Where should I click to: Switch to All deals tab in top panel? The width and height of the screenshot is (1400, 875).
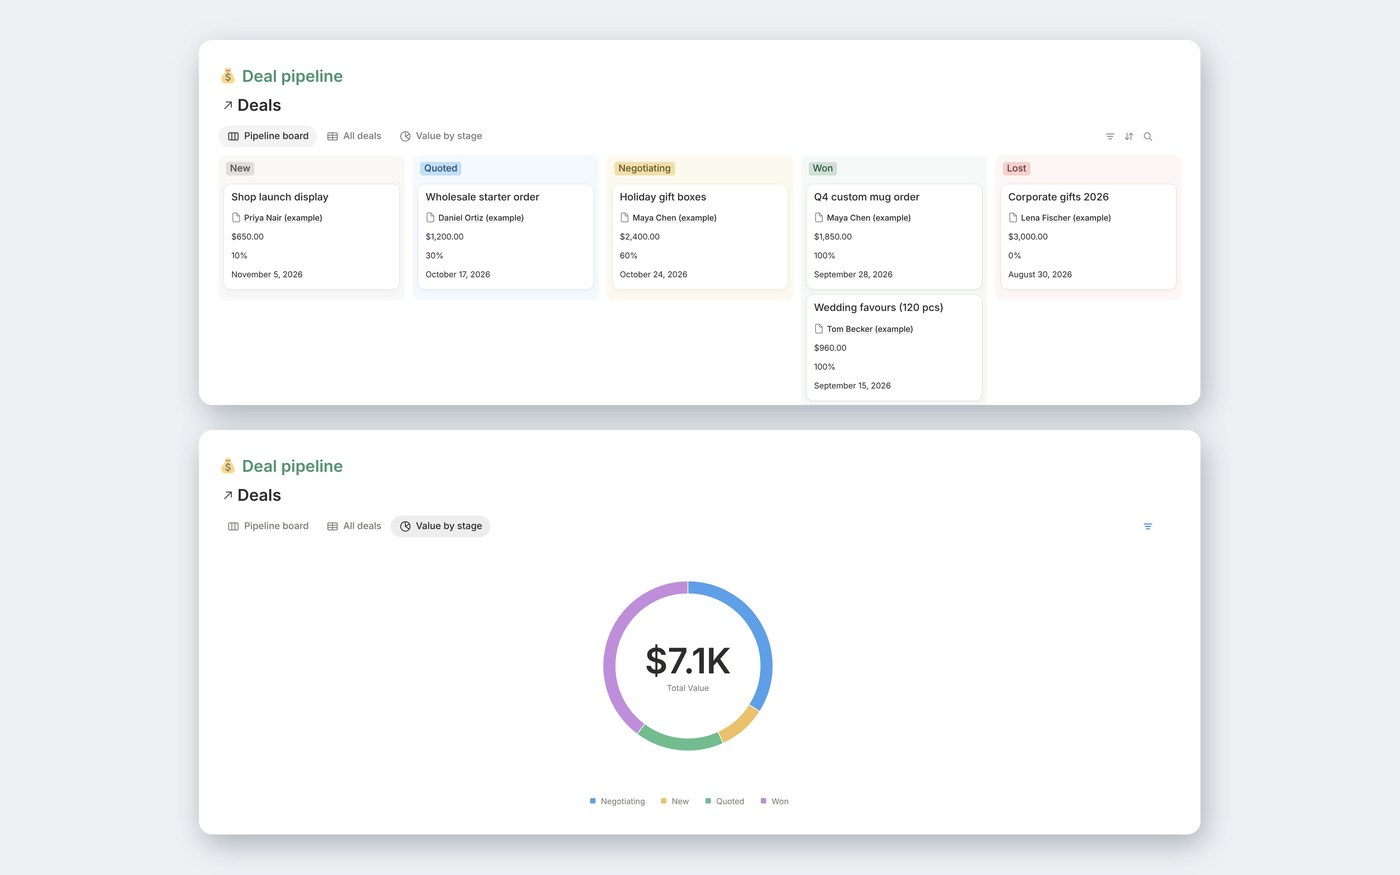coord(354,136)
